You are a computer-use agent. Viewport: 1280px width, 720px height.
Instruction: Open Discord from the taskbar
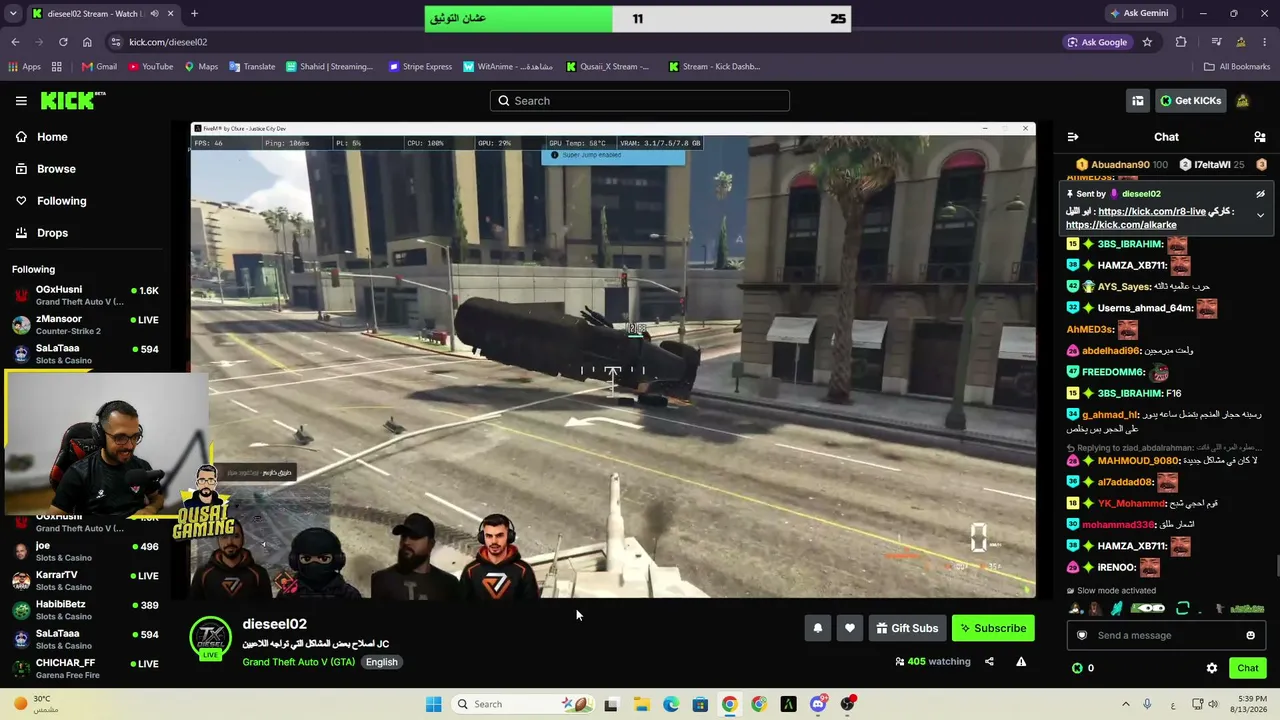(818, 704)
